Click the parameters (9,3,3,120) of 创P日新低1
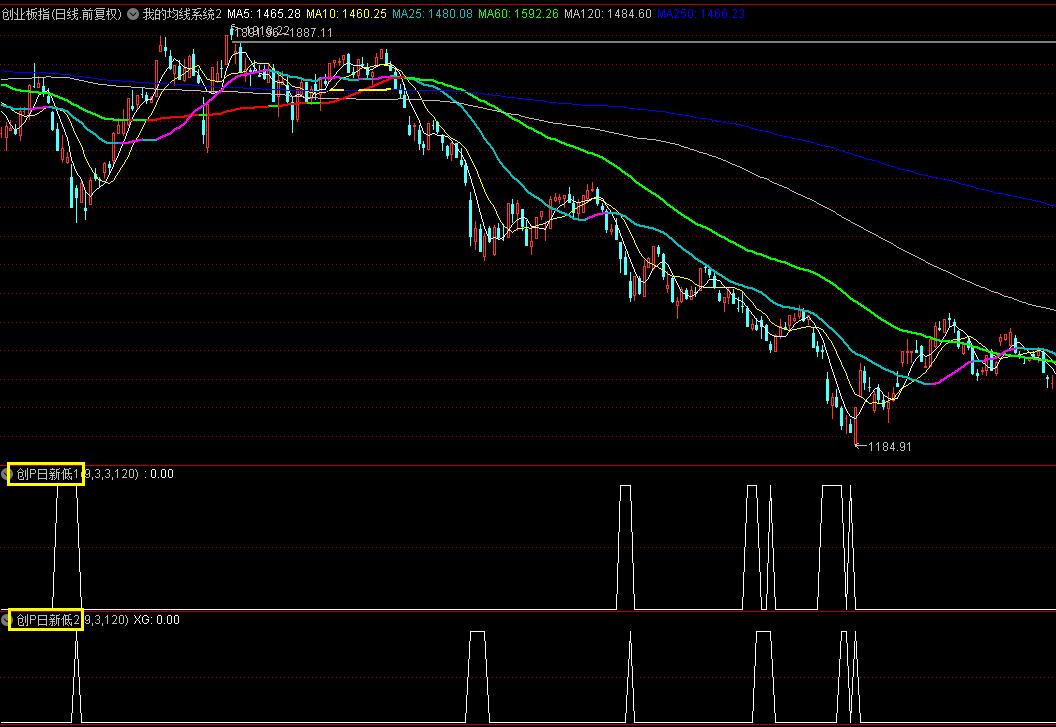 point(112,474)
